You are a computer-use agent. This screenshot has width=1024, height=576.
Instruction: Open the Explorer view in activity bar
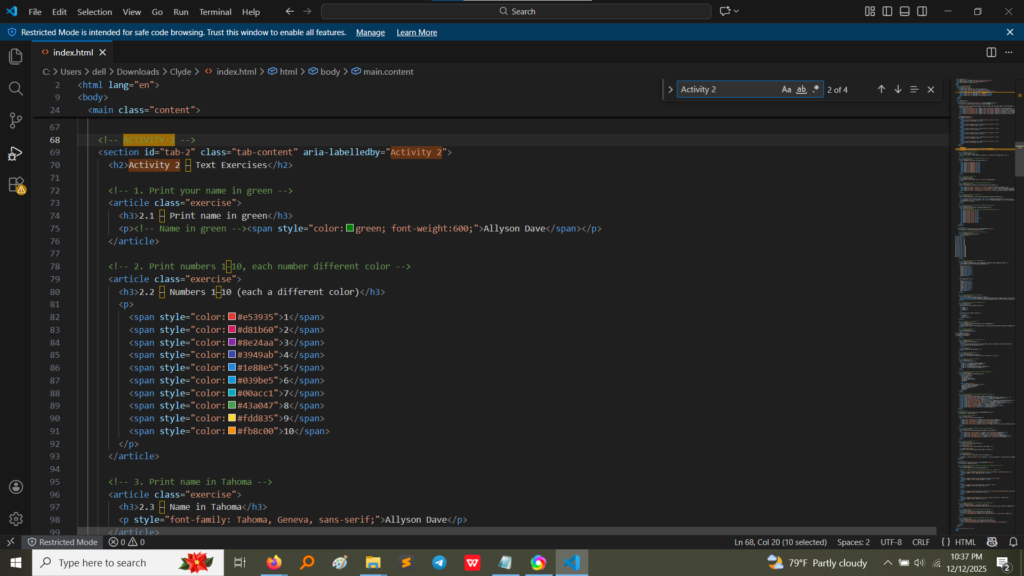coord(15,57)
